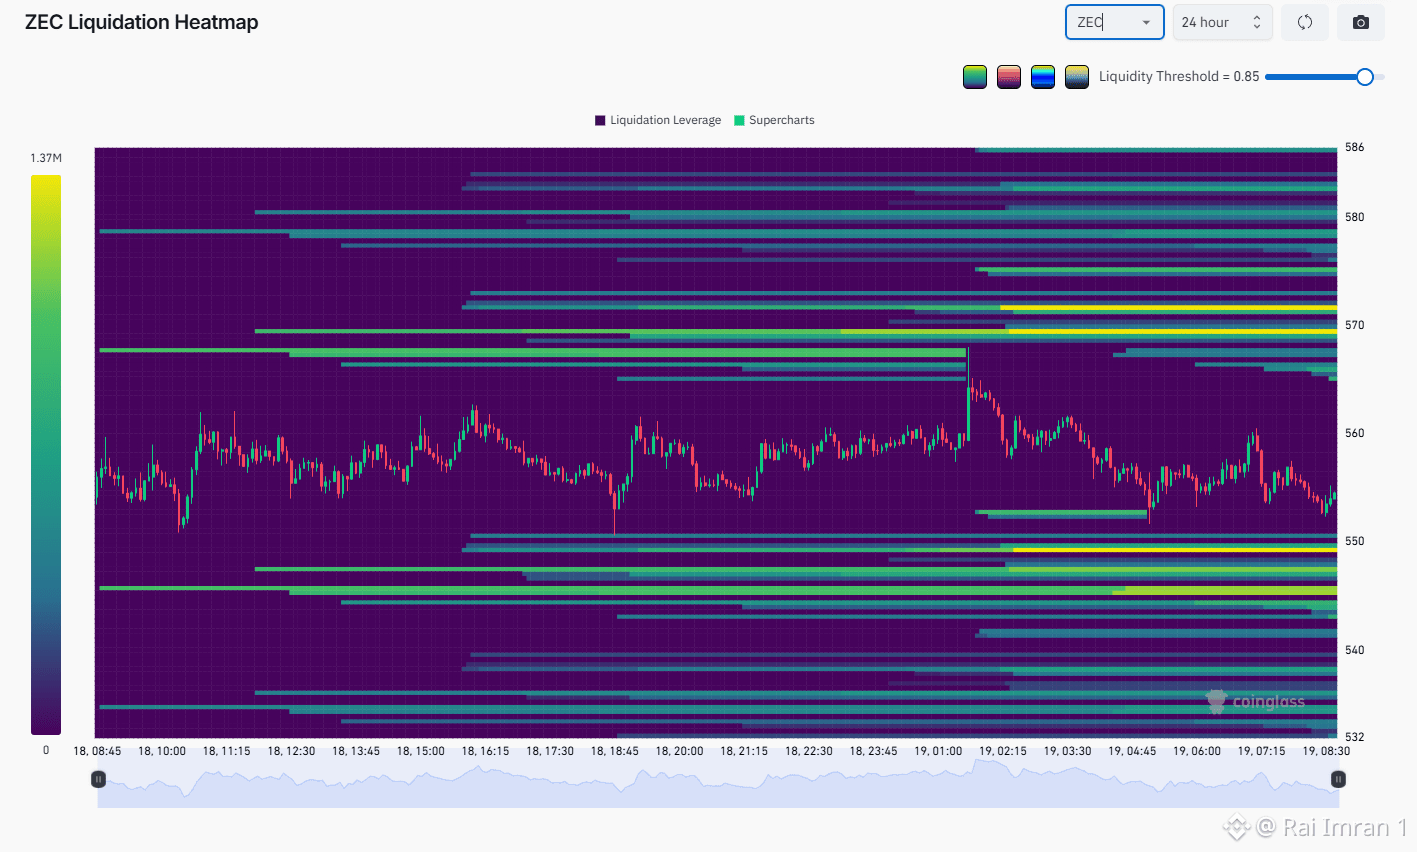
Task: Click the left time-range zoom handle
Action: [98, 779]
